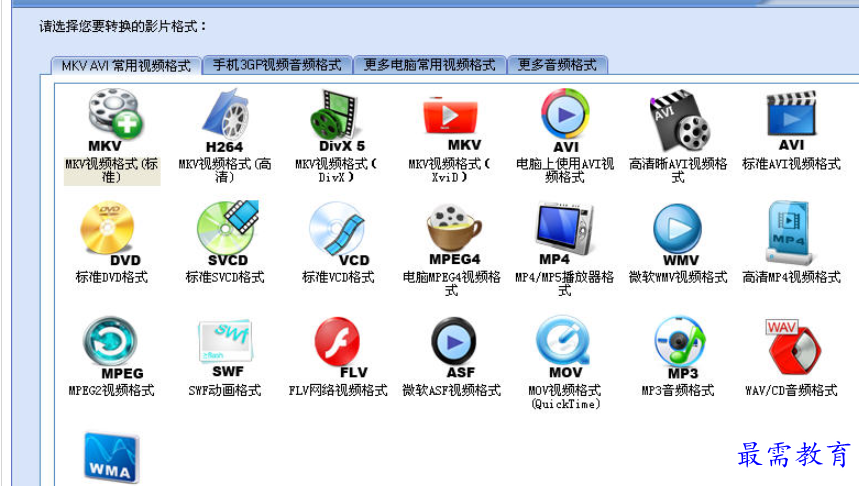
Task: Choose the red FLV Flash icon
Action: point(340,348)
